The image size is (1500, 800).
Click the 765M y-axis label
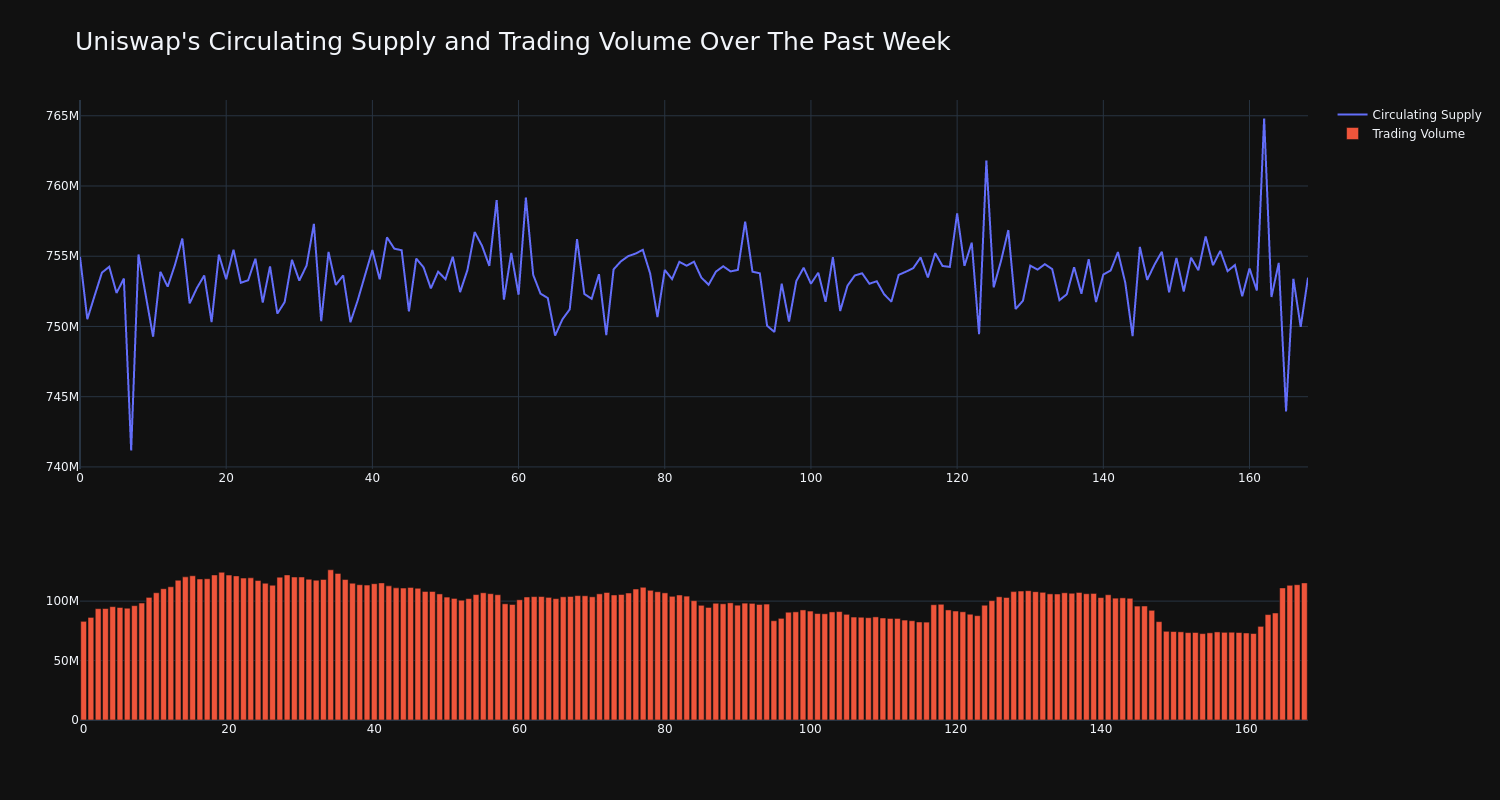pos(62,116)
